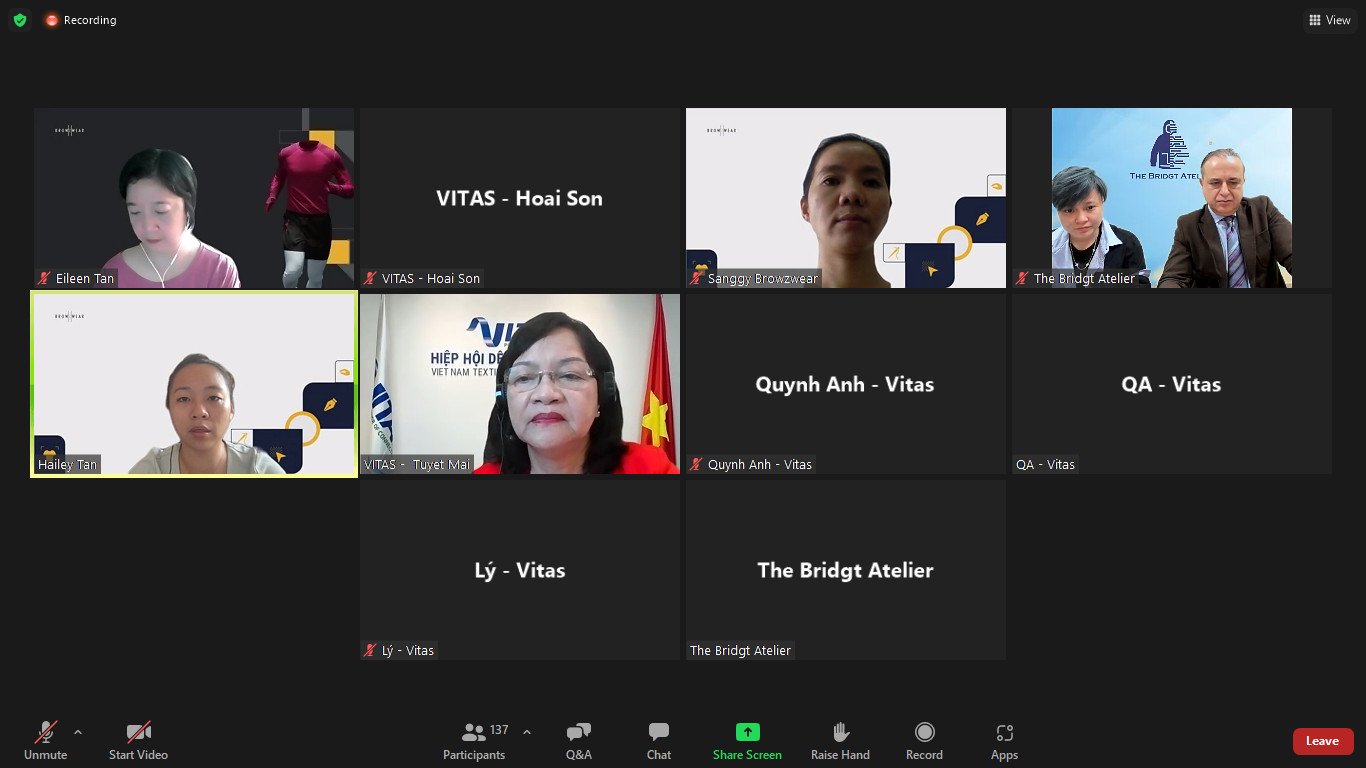Click the Sanggy Browzwear video tile
The image size is (1366, 768).
pyautogui.click(x=846, y=198)
